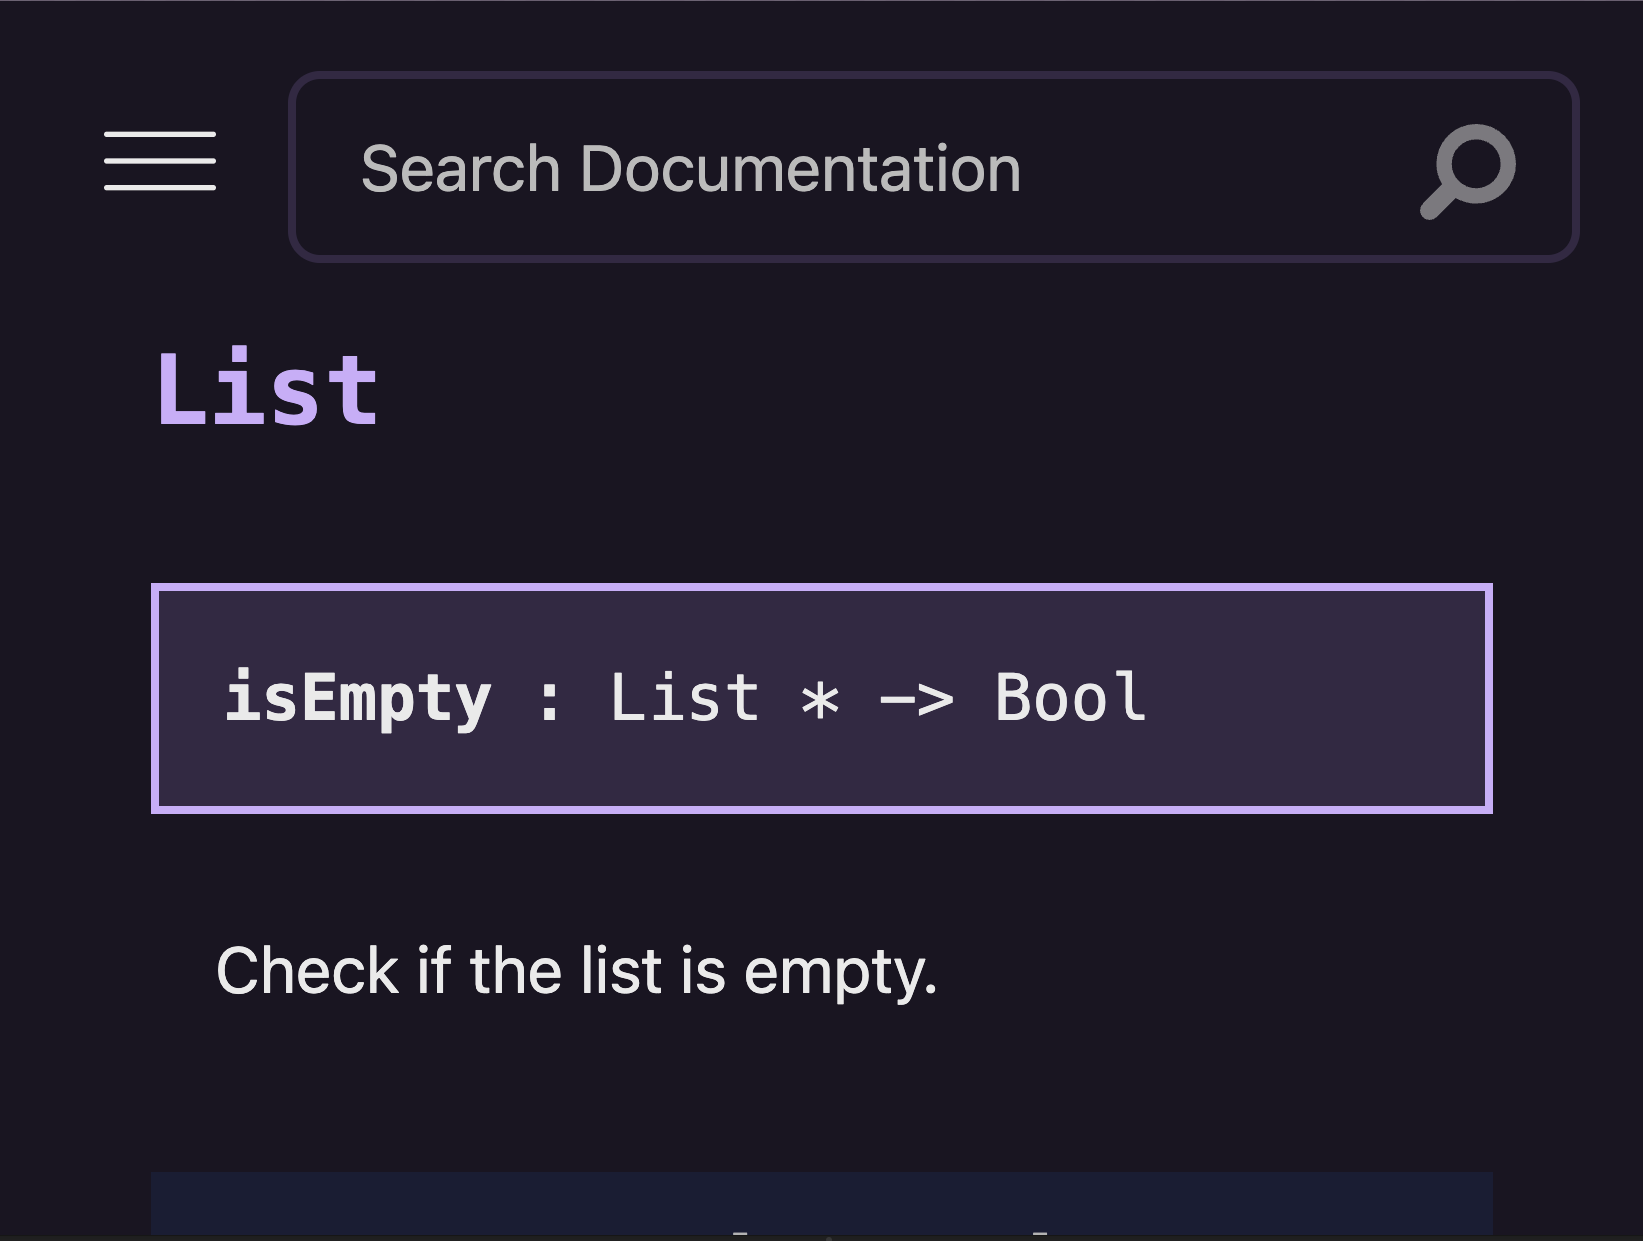
Task: Click the word Search in placeholder
Action: click(461, 168)
